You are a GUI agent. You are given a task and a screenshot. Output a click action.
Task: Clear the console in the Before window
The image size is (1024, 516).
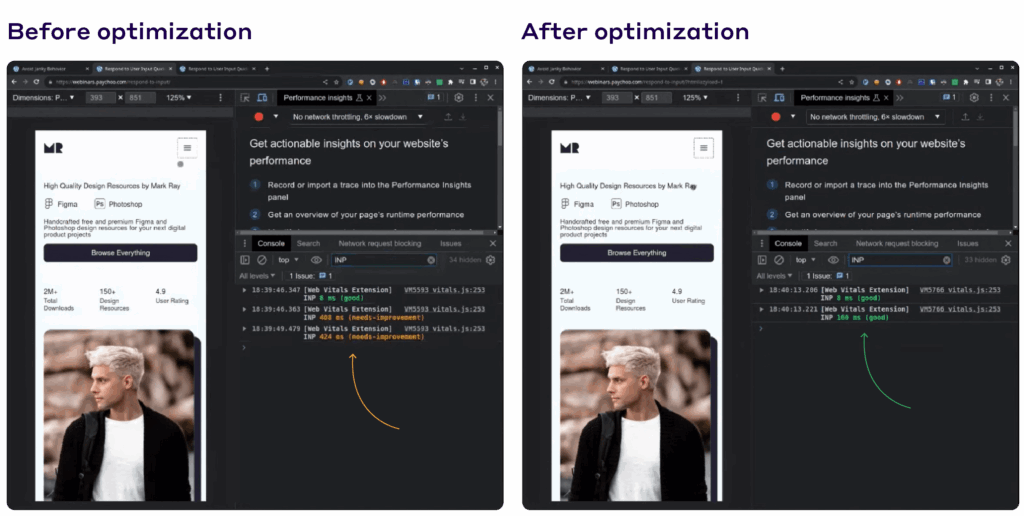click(x=262, y=260)
